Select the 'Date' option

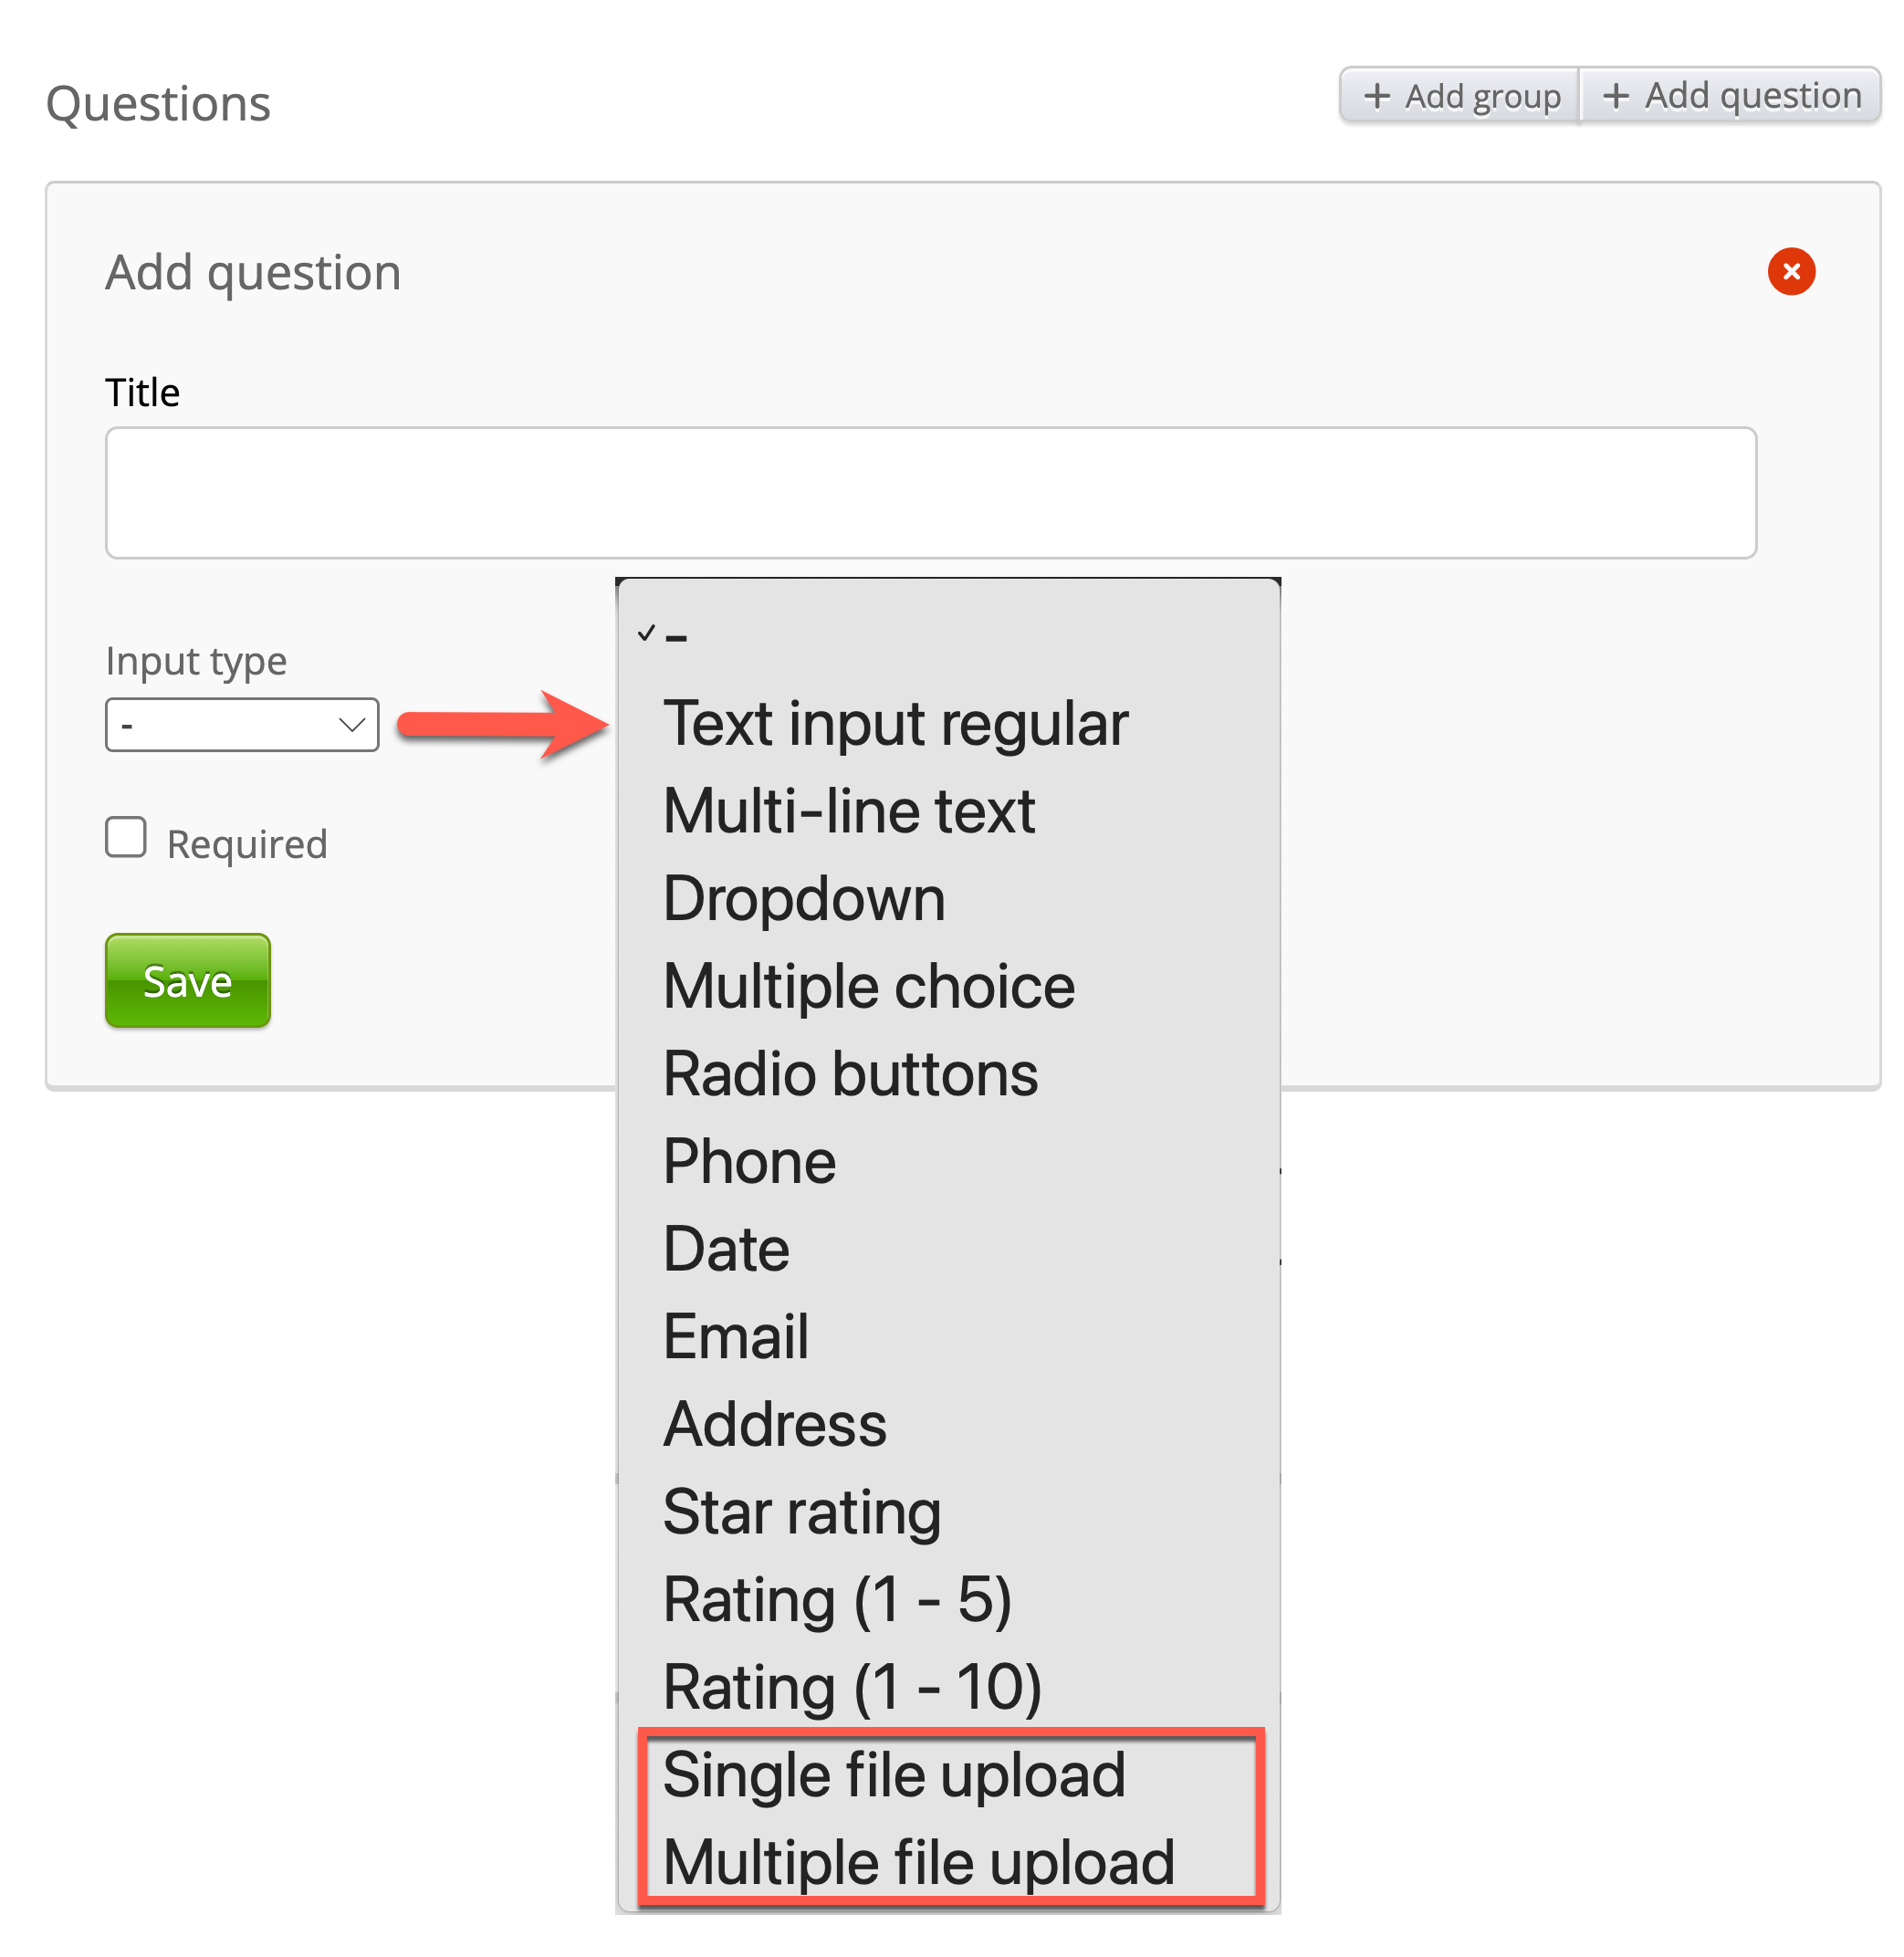tap(726, 1249)
